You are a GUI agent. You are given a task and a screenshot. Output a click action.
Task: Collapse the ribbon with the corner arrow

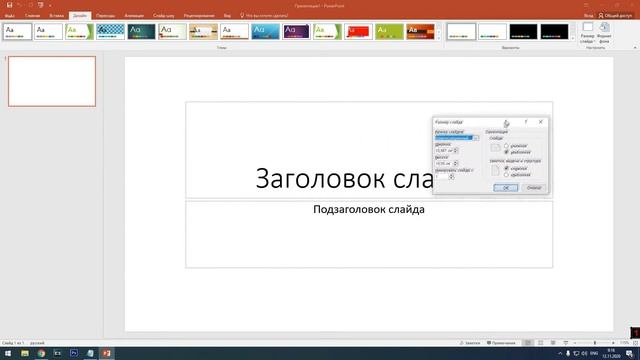pyautogui.click(x=635, y=48)
